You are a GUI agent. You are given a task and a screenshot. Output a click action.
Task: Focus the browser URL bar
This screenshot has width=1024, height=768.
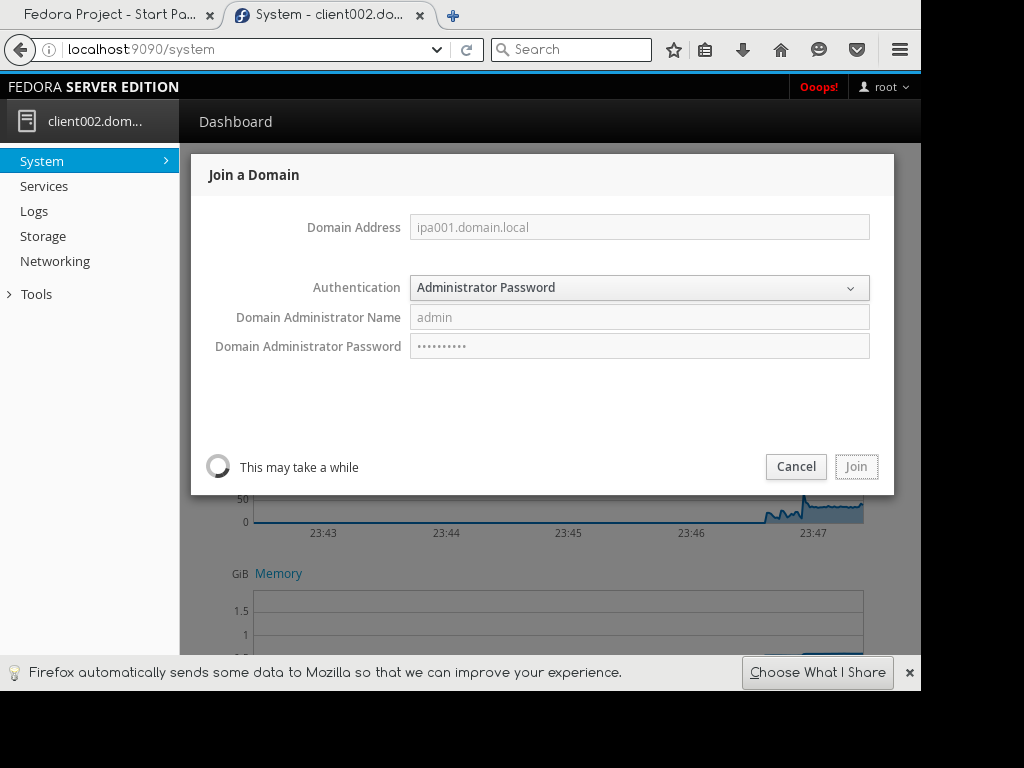click(x=245, y=50)
